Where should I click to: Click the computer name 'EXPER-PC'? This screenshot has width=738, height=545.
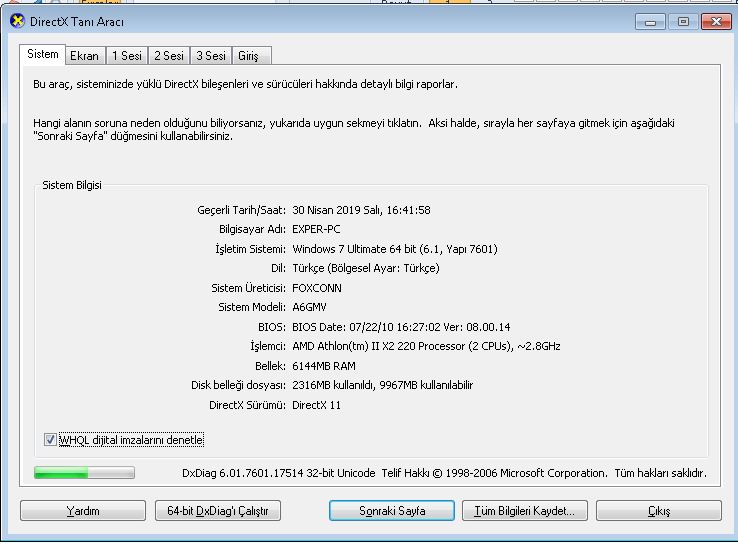tap(316, 229)
